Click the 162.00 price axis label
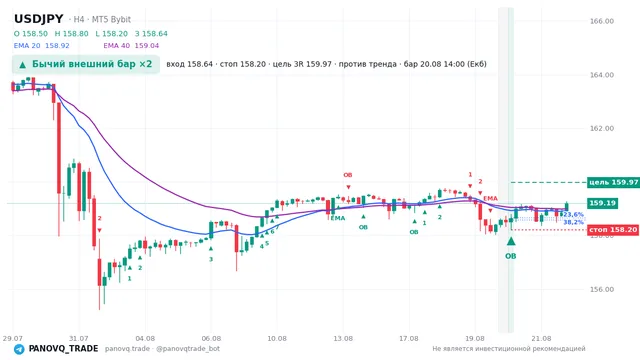The width and height of the screenshot is (640, 360). coord(602,128)
